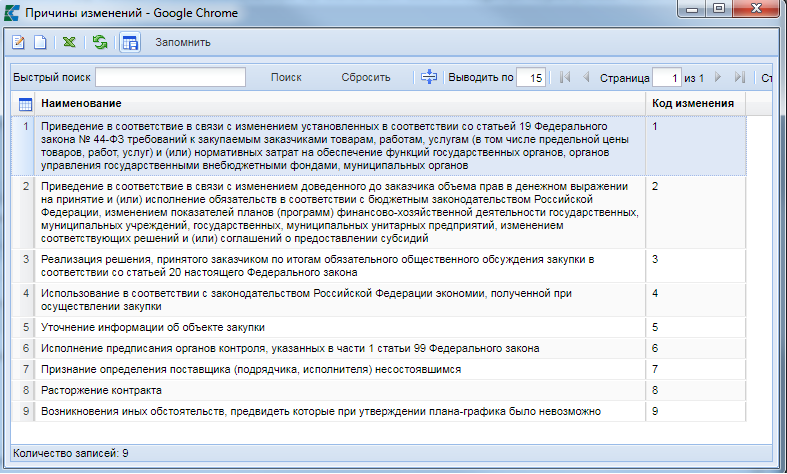Sort by the Код изменения column header
Viewport: 787px width, 474px height.
(x=693, y=104)
